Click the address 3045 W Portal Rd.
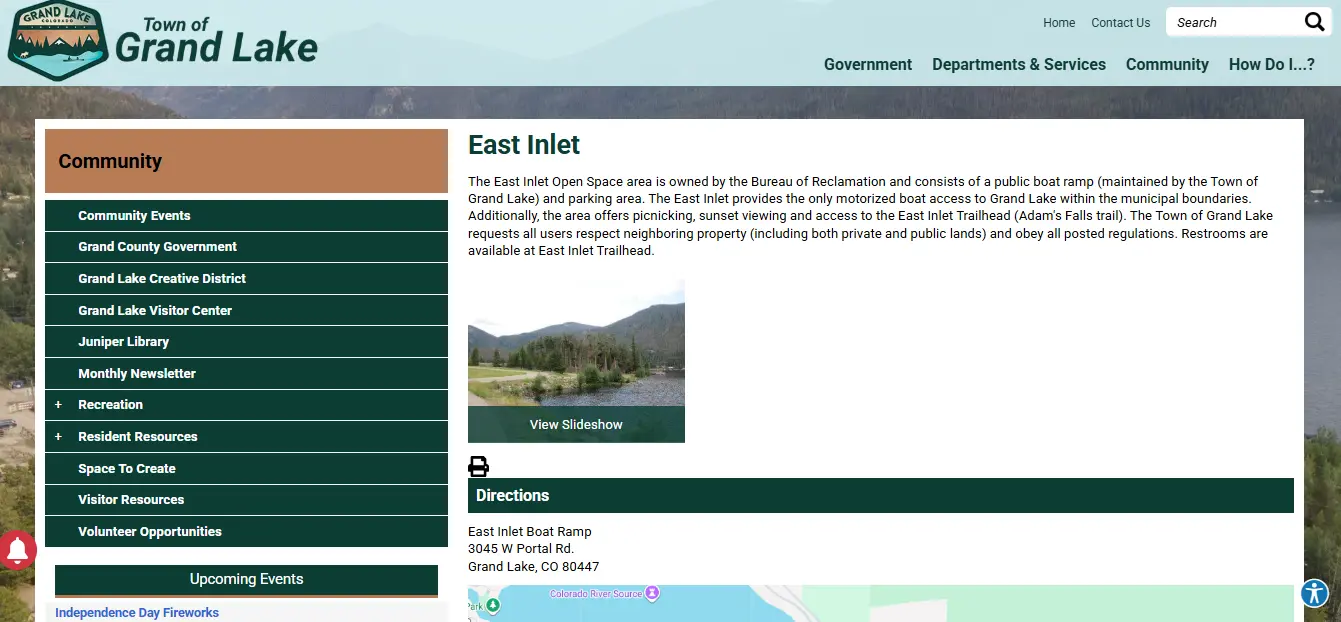Image resolution: width=1341 pixels, height=622 pixels. pyautogui.click(x=521, y=549)
